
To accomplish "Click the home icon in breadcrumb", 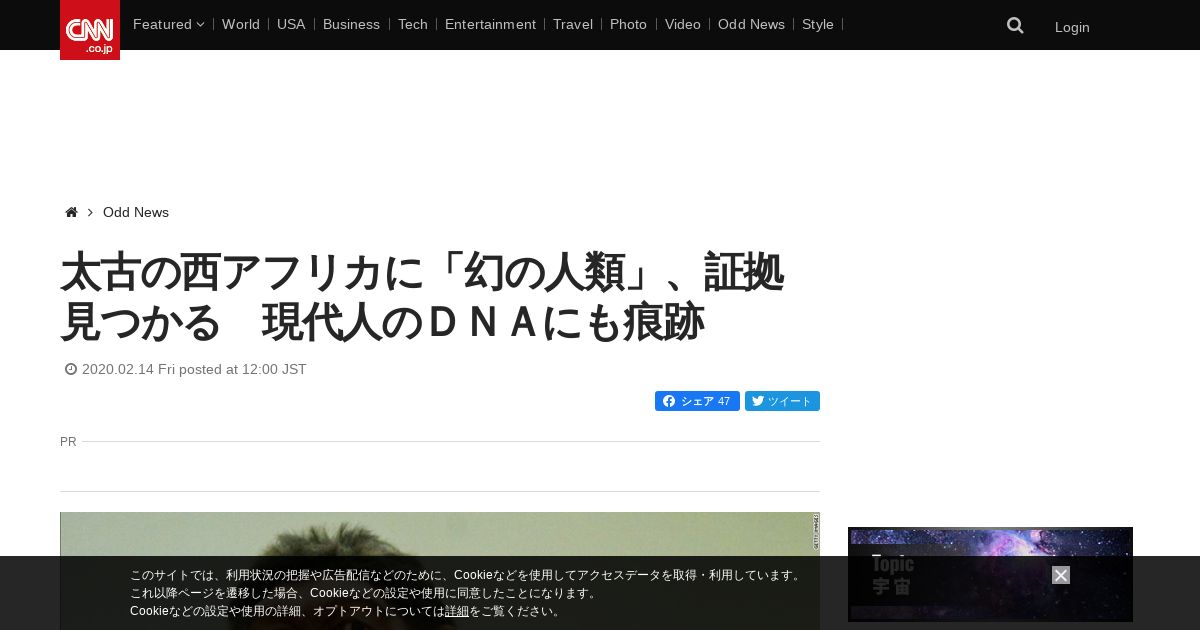I will 71,212.
